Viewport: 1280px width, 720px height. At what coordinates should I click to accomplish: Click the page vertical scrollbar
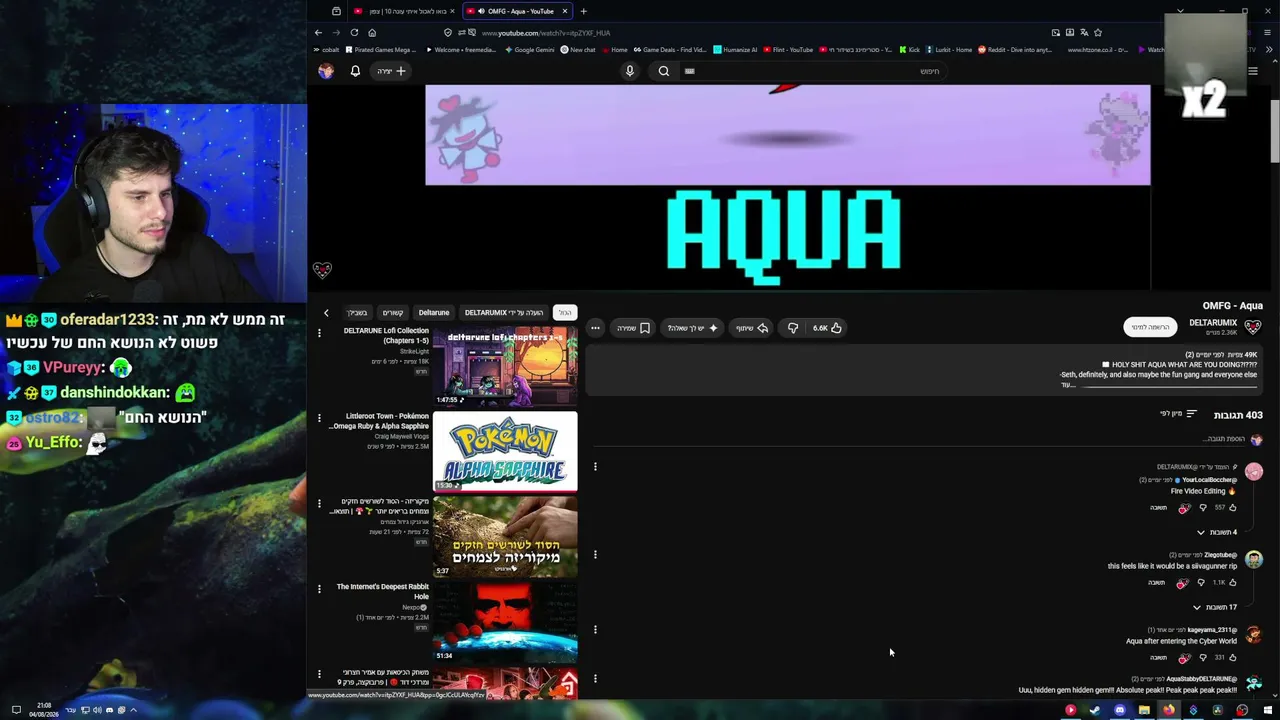tap(1275, 130)
